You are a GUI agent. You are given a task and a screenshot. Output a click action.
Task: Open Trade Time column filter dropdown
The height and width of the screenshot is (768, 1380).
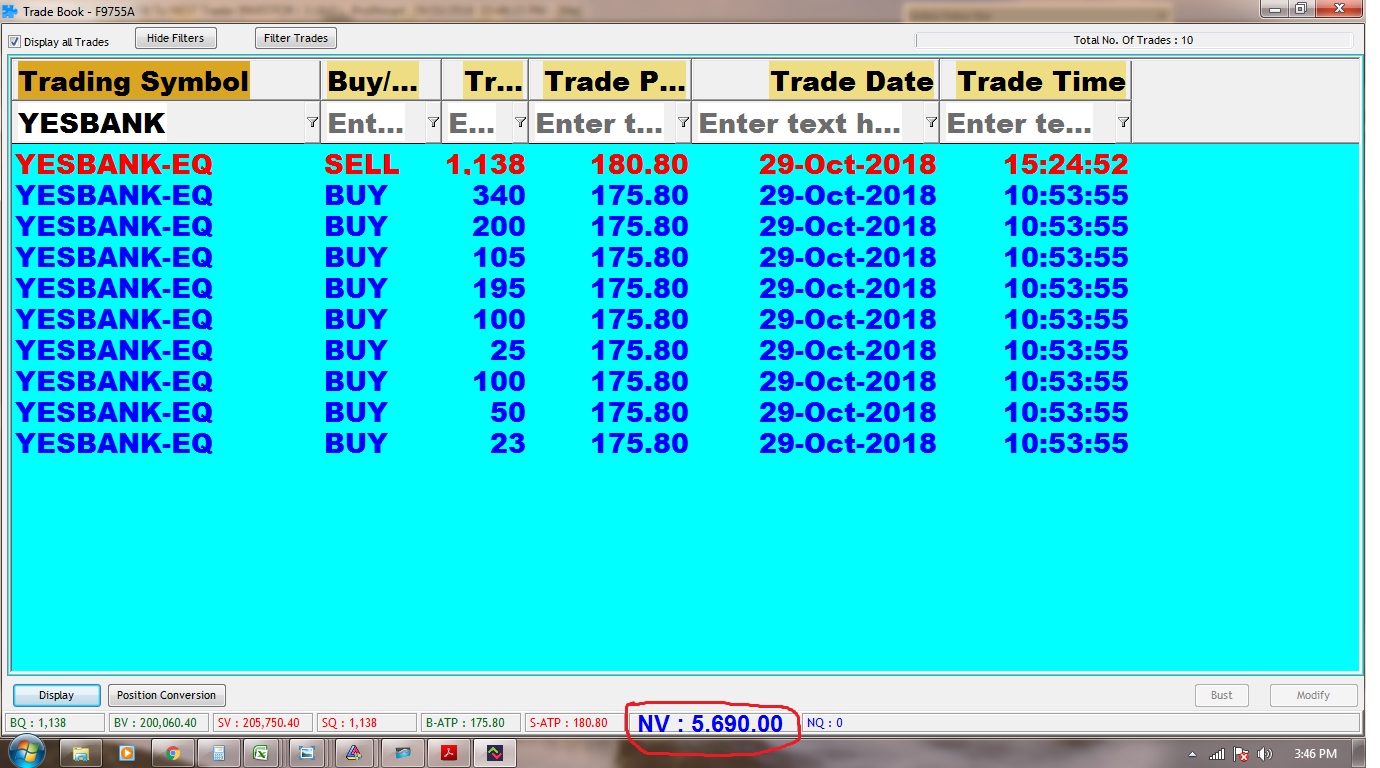(1123, 122)
